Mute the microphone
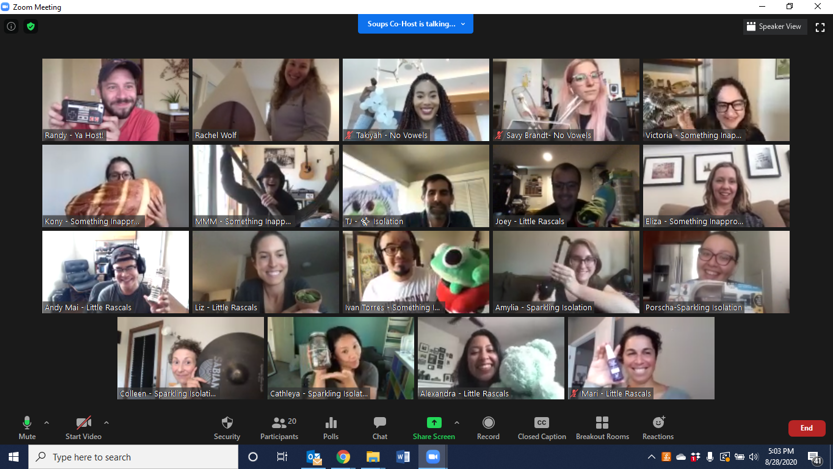Image resolution: width=833 pixels, height=469 pixels. (x=27, y=427)
